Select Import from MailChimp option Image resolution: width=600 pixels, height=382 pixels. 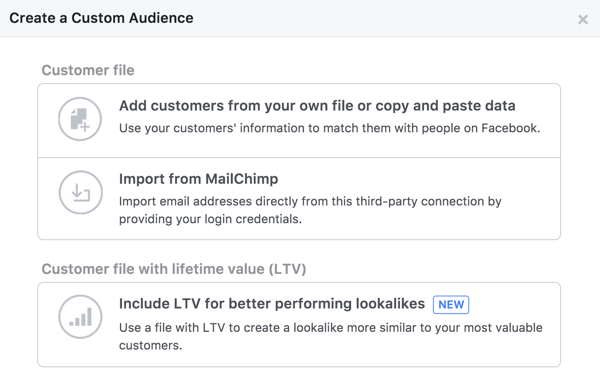pyautogui.click(x=299, y=199)
